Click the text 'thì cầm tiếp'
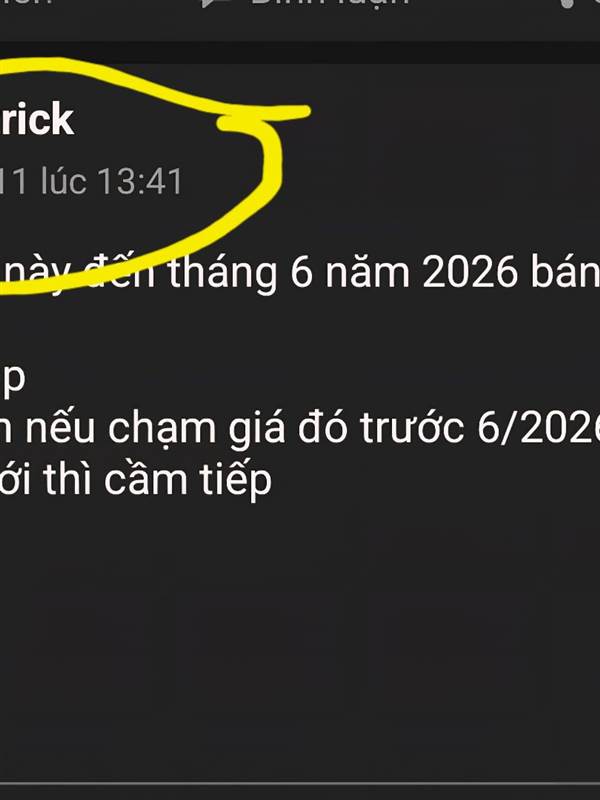The height and width of the screenshot is (800, 600). [157, 480]
